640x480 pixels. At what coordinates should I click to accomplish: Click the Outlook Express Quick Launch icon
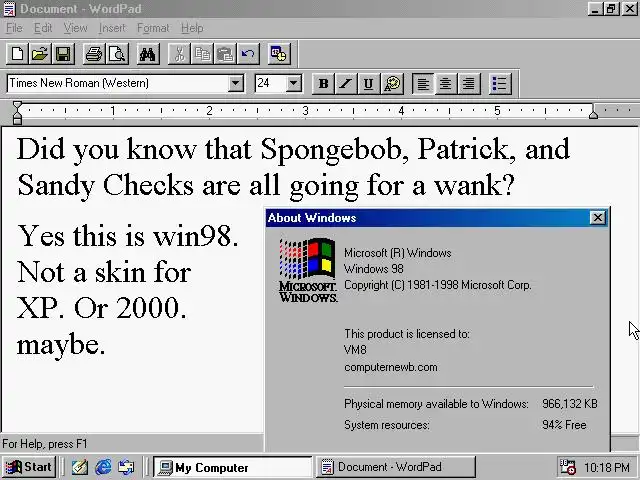pyautogui.click(x=126, y=467)
